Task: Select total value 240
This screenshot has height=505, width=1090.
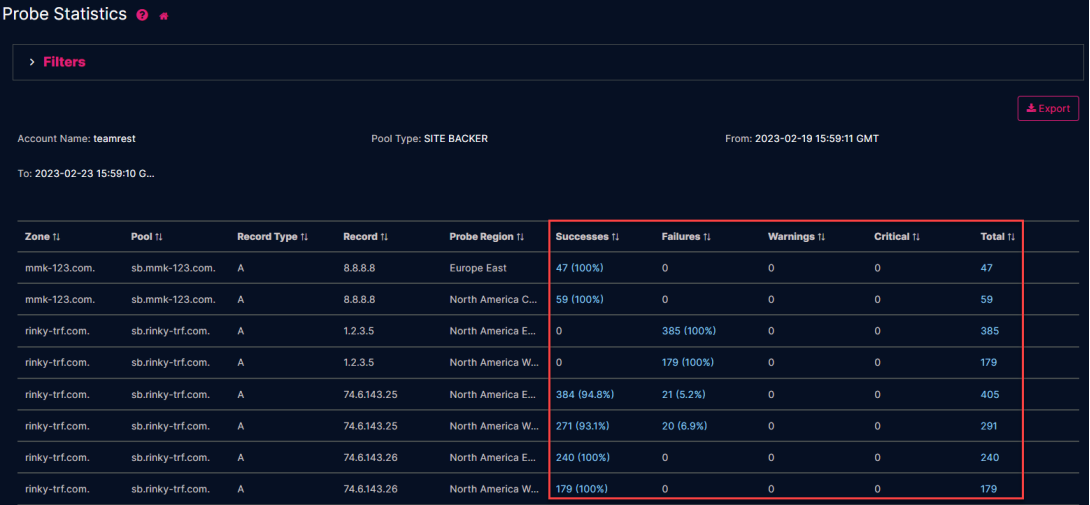Action: [x=990, y=458]
